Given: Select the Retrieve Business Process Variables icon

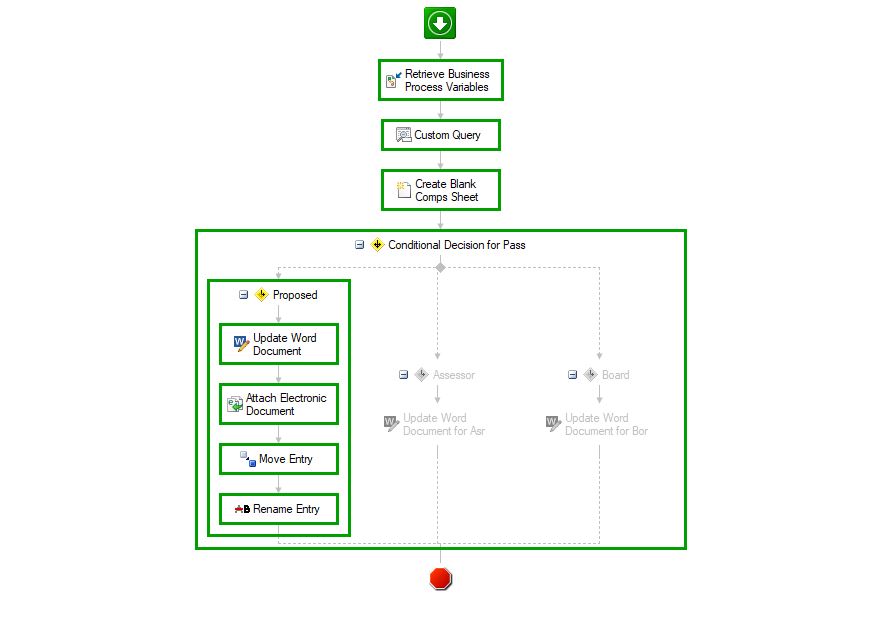Looking at the screenshot, I should tap(393, 80).
